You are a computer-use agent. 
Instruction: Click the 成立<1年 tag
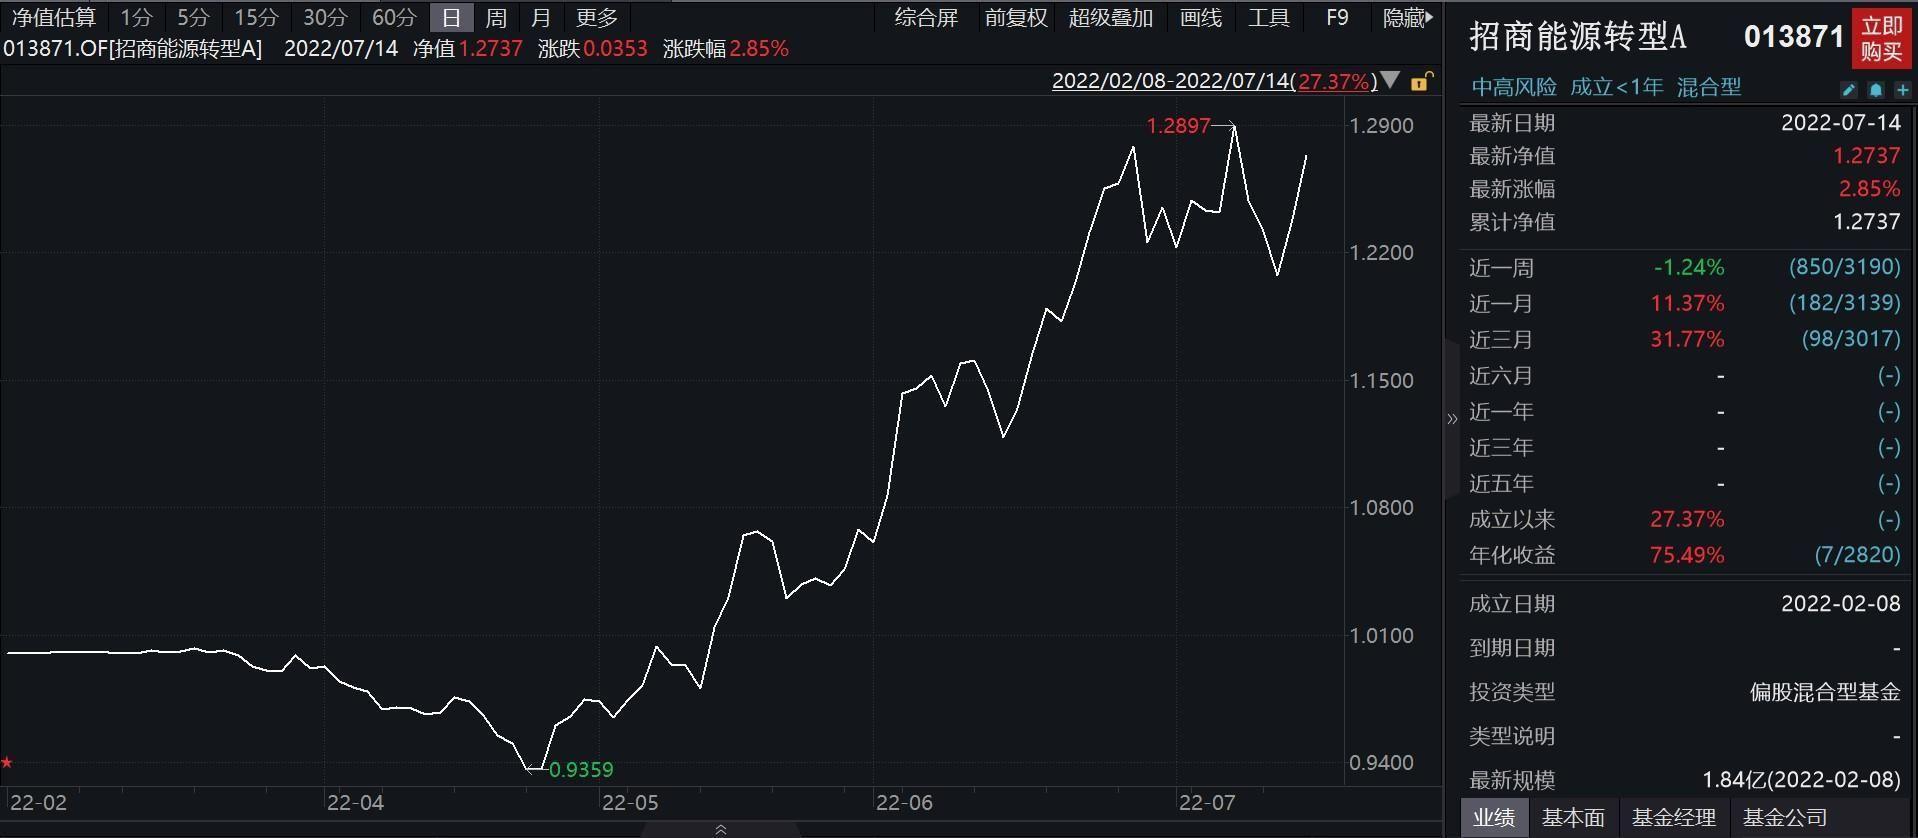[1616, 88]
